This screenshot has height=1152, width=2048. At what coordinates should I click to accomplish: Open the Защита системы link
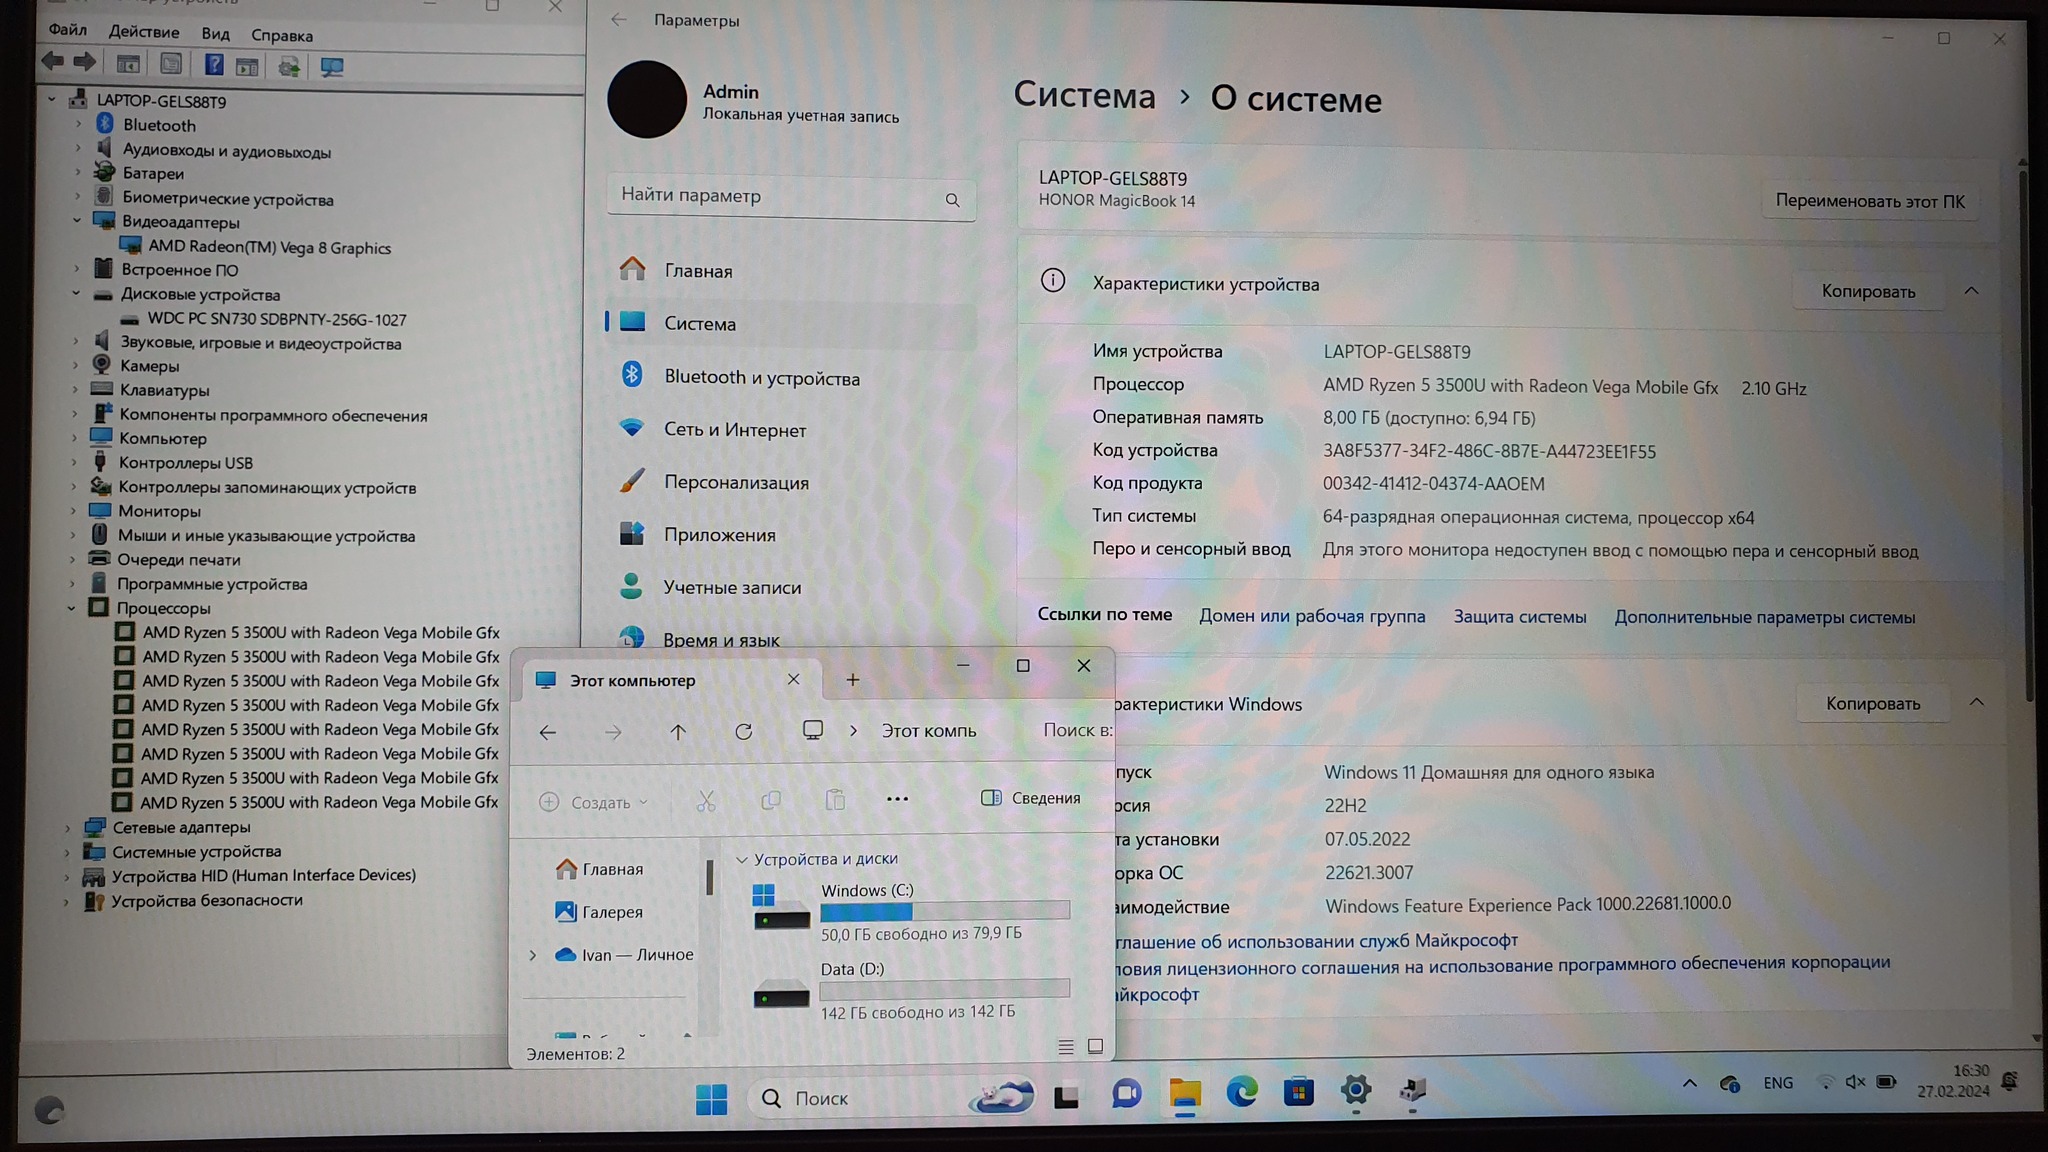[x=1519, y=617]
